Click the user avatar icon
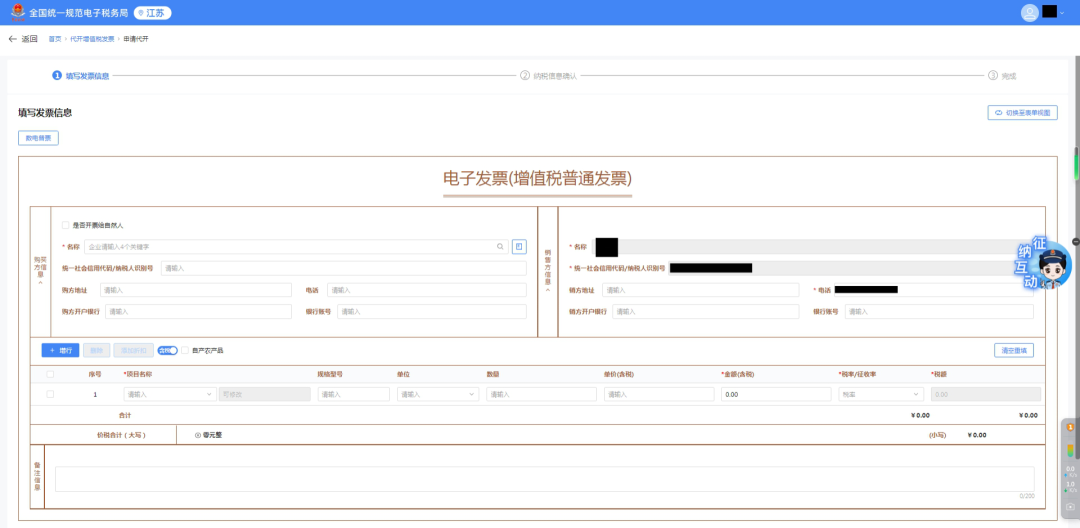The height and width of the screenshot is (528, 1080). pos(1029,13)
